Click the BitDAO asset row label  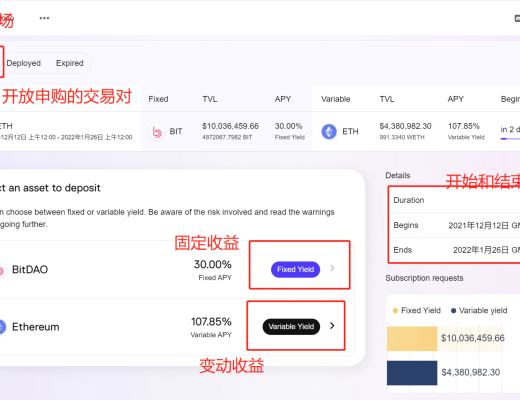click(30, 269)
